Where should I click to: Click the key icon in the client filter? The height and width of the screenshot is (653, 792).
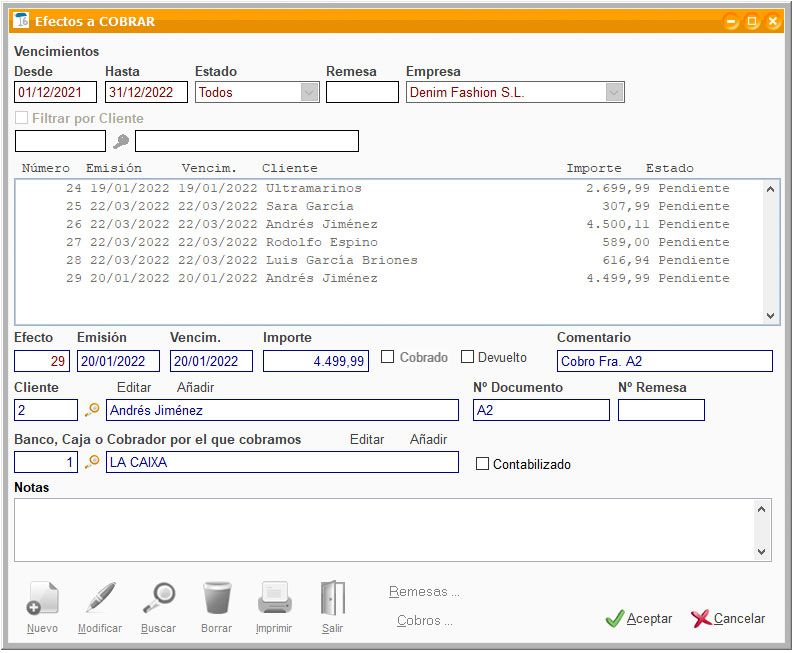121,141
